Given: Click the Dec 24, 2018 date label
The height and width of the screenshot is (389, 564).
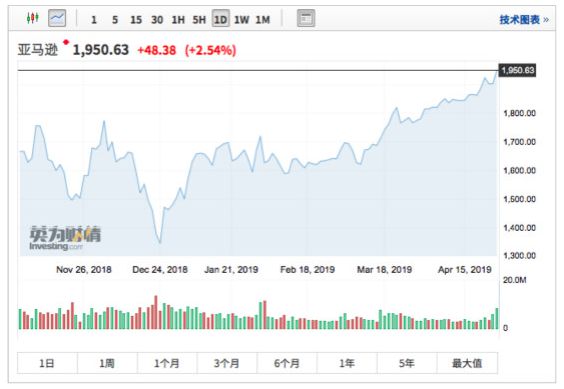Looking at the screenshot, I should (x=160, y=270).
